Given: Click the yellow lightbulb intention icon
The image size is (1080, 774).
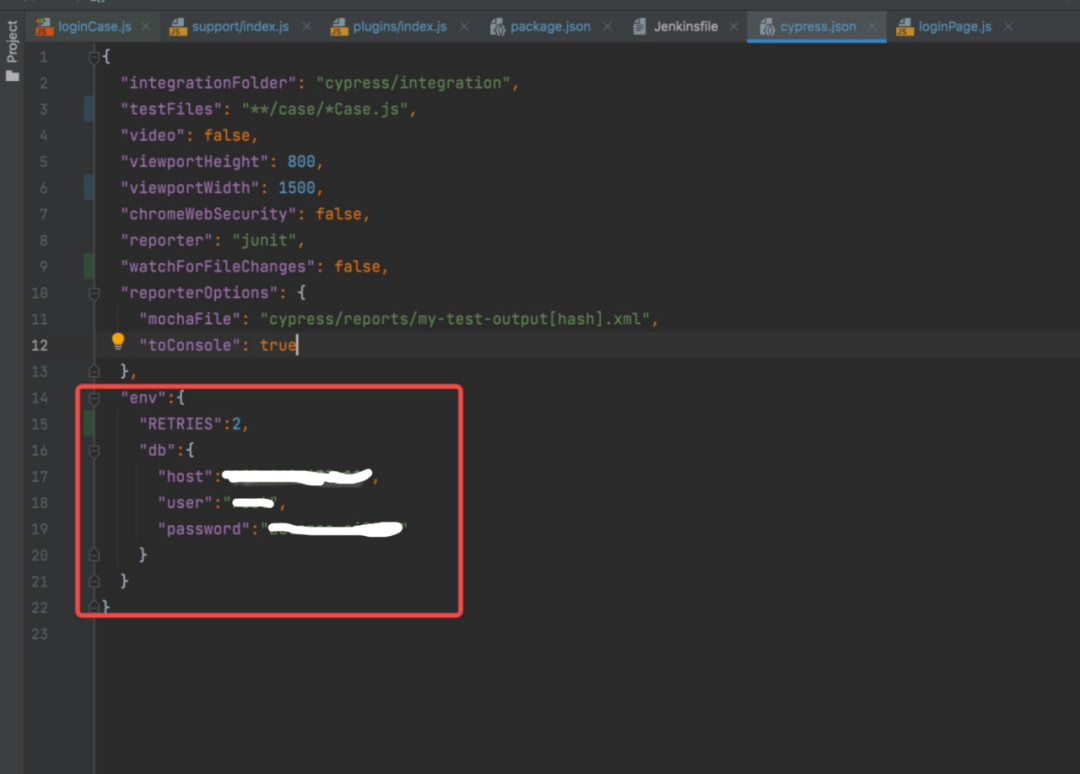Looking at the screenshot, I should coord(118,341).
